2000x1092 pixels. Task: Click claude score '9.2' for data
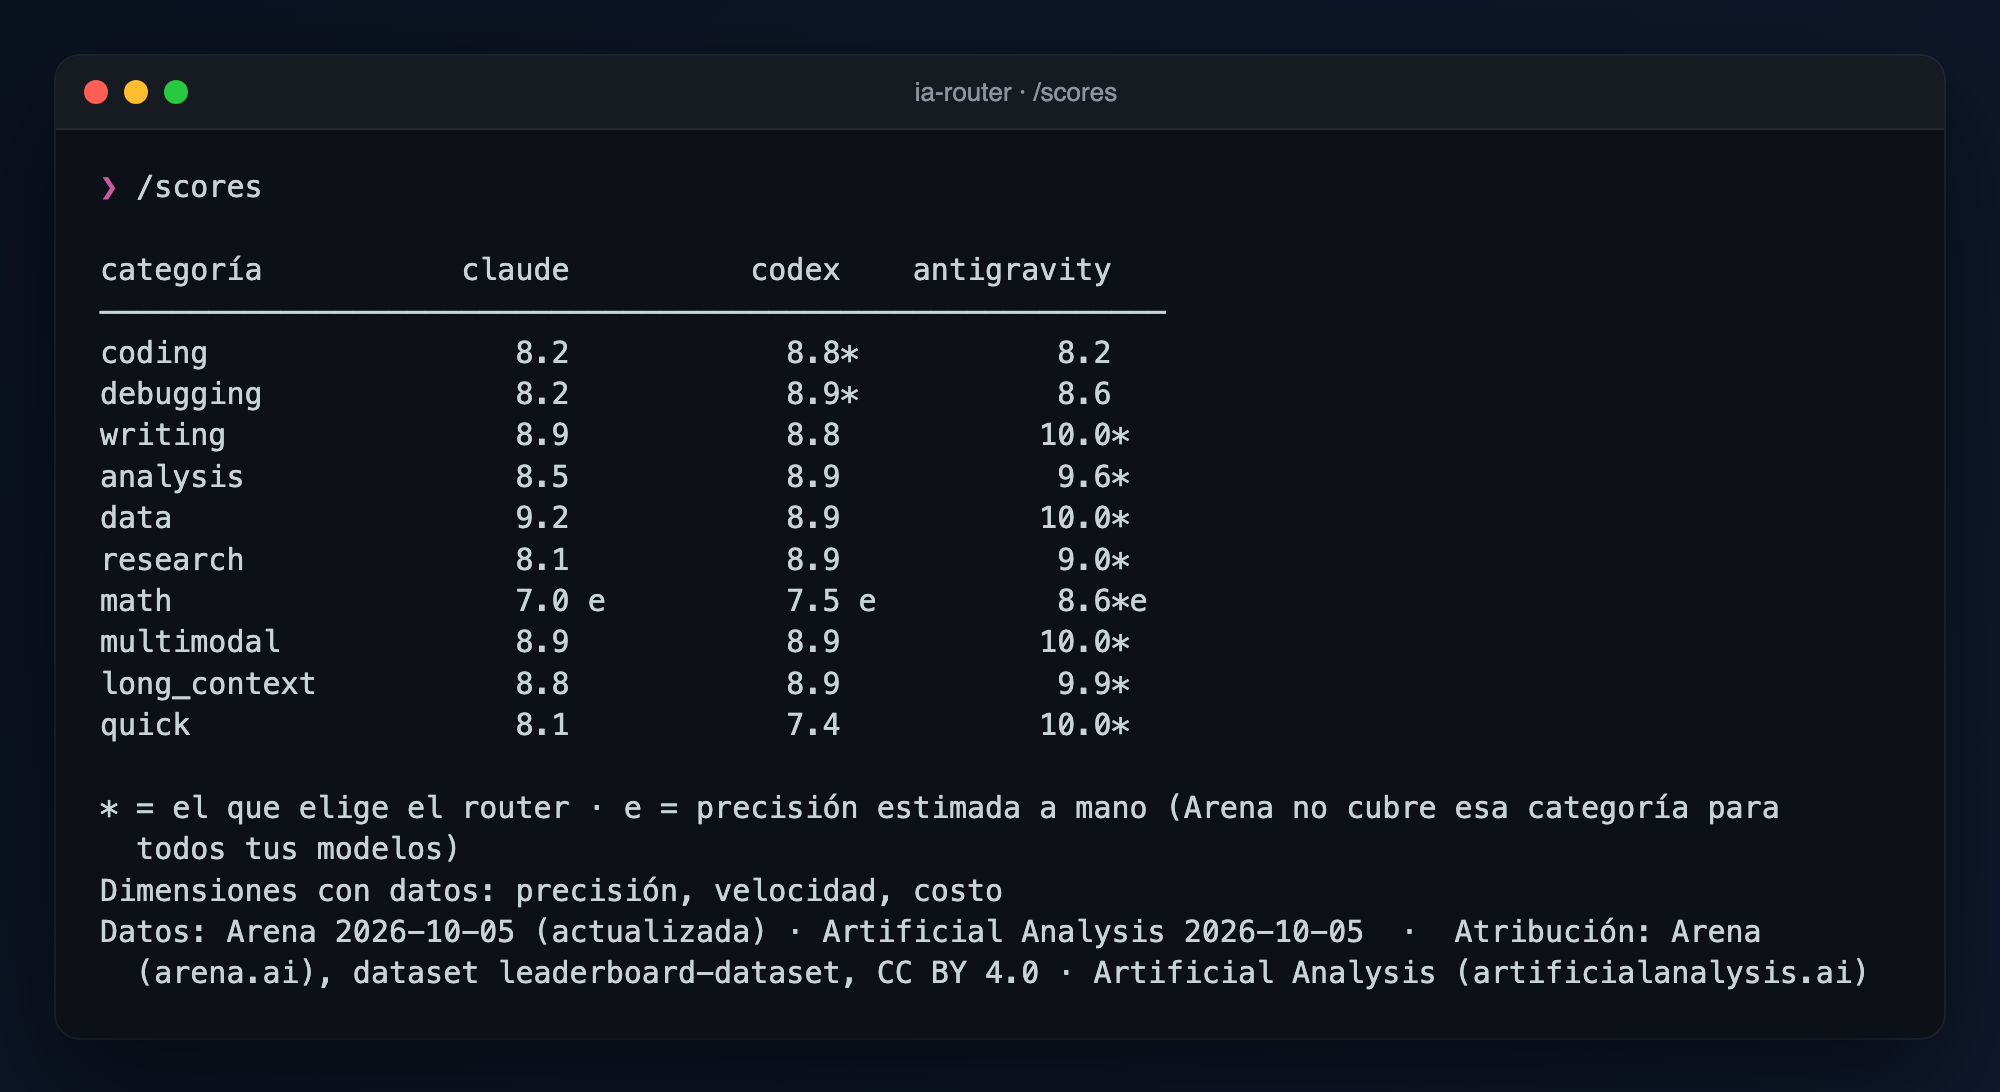click(x=542, y=518)
